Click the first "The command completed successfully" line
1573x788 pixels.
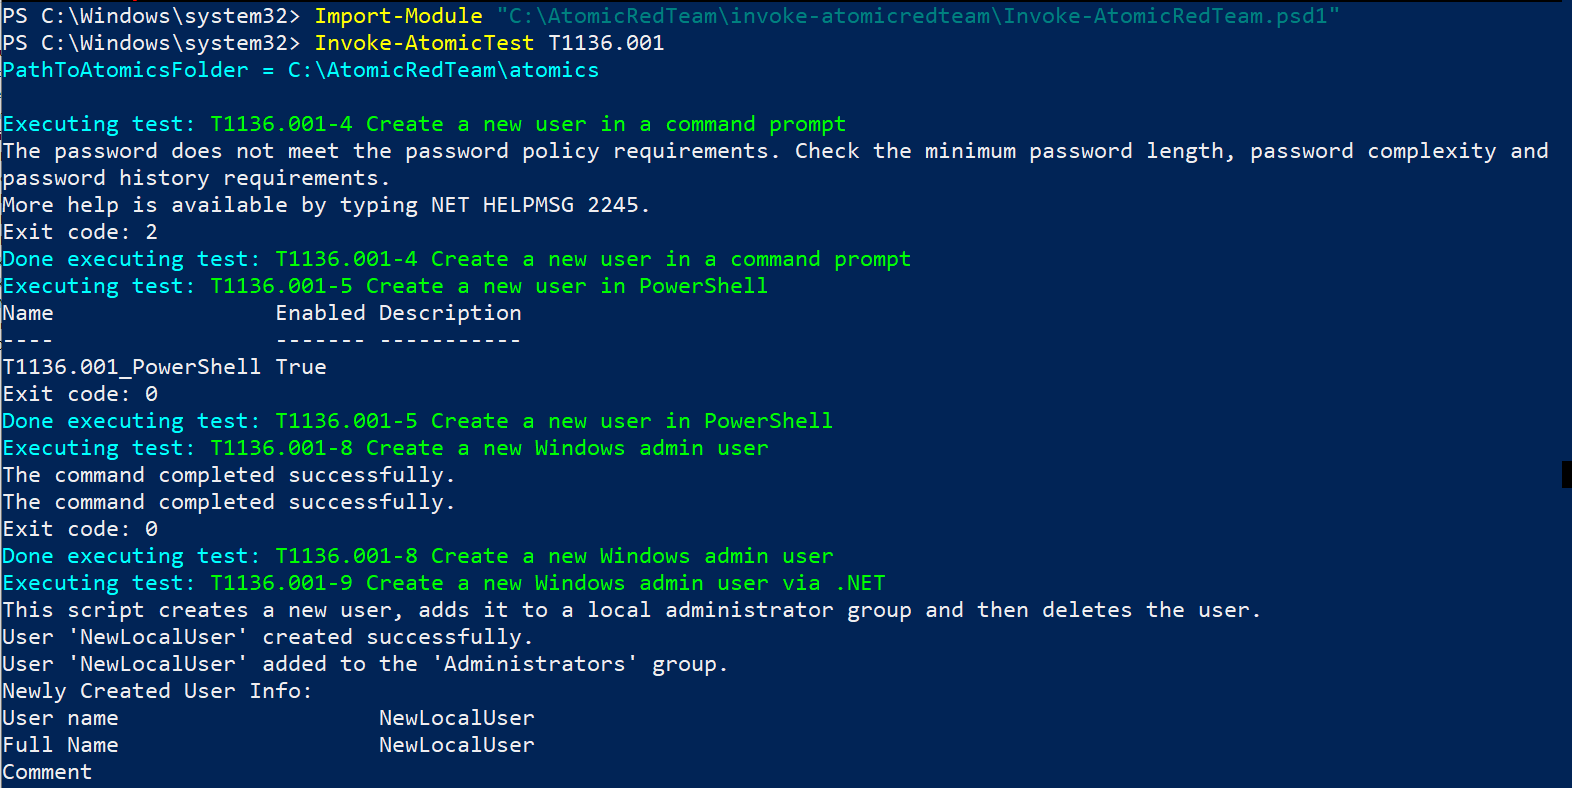coord(228,475)
